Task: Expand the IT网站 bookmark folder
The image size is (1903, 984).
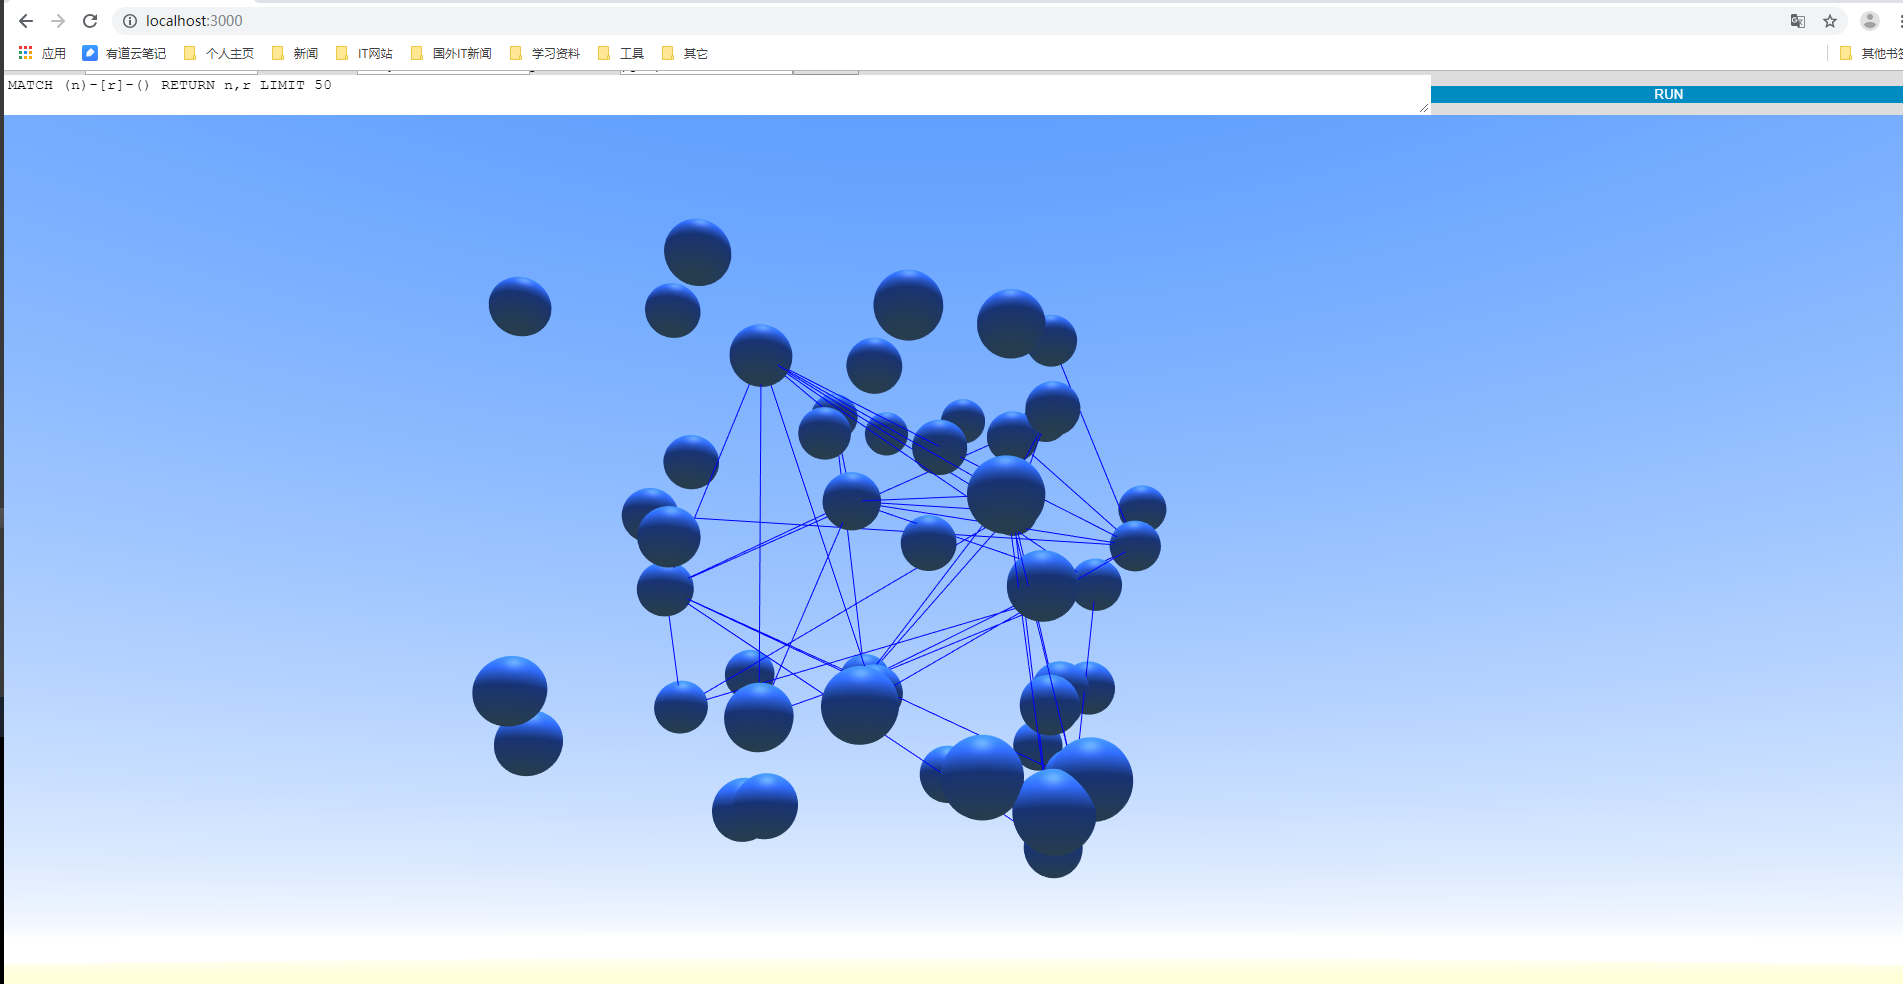Action: [365, 53]
